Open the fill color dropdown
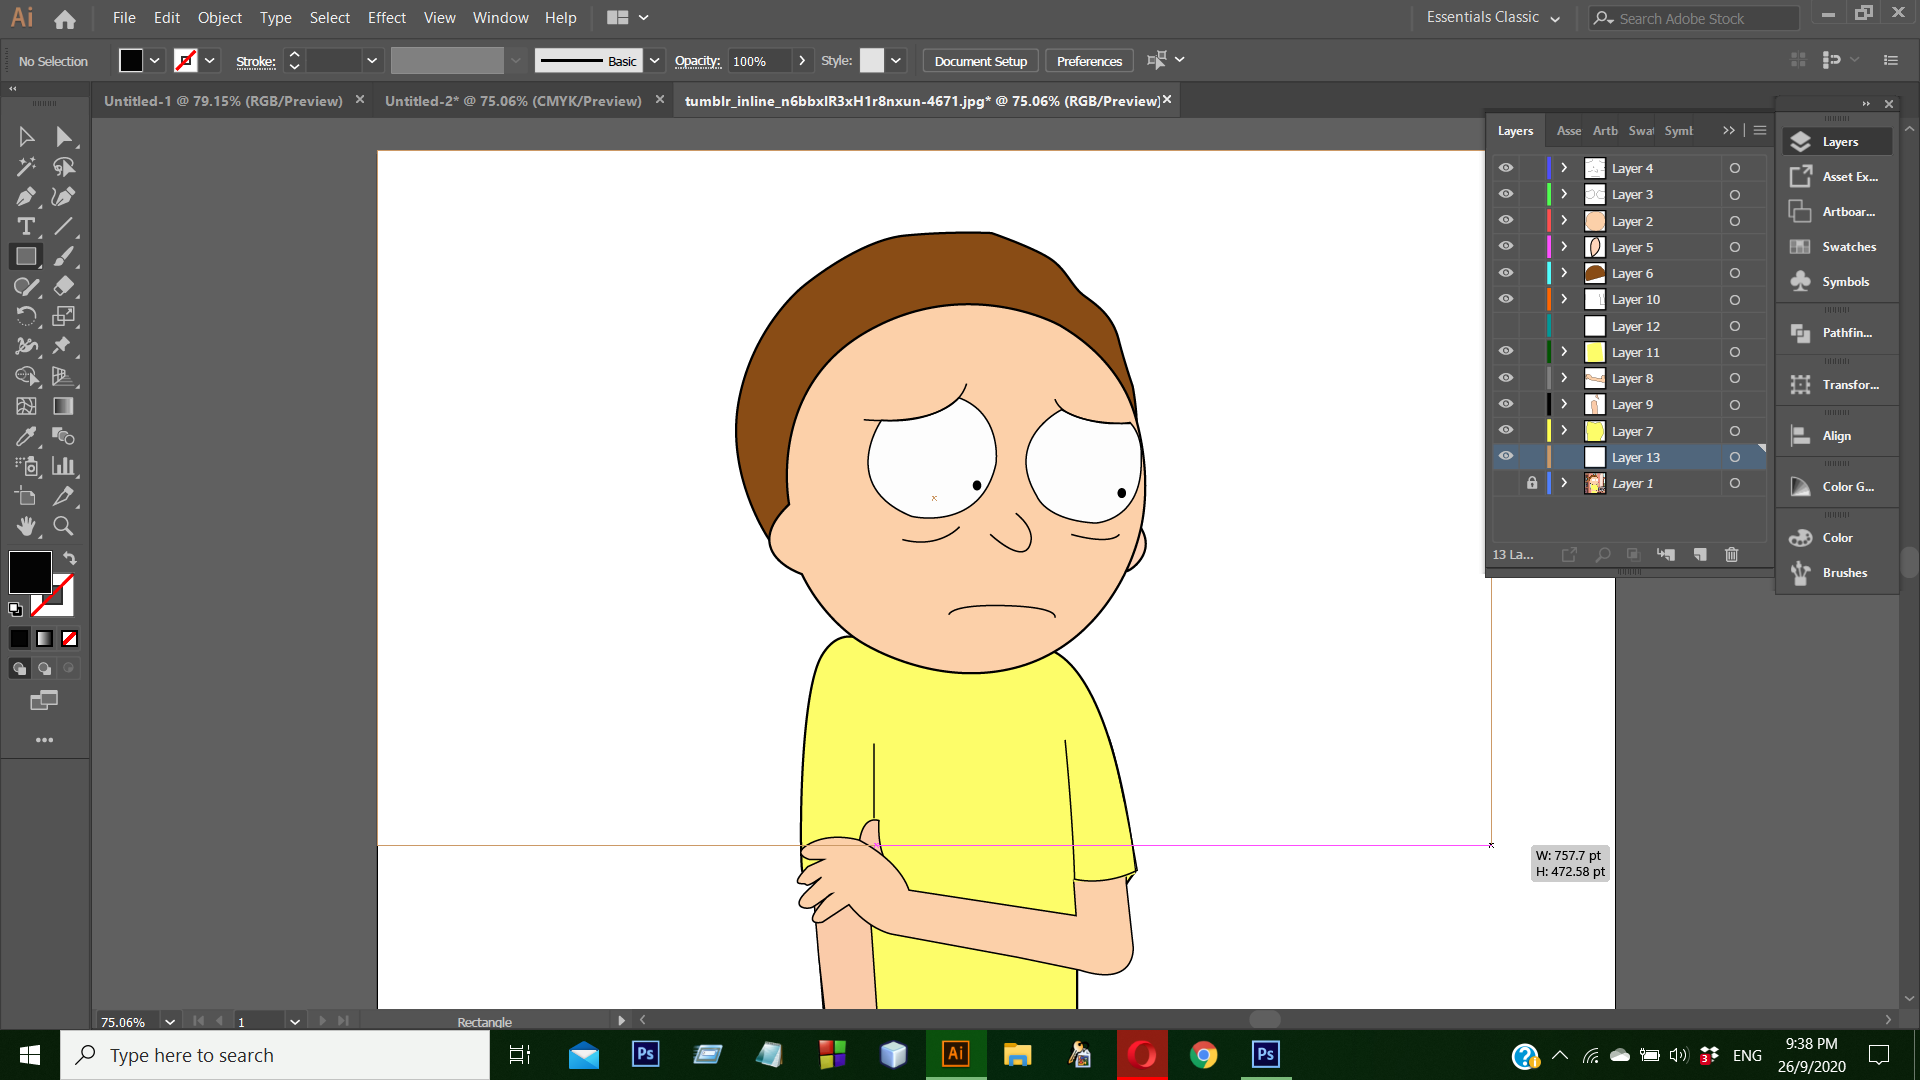 pyautogui.click(x=155, y=61)
